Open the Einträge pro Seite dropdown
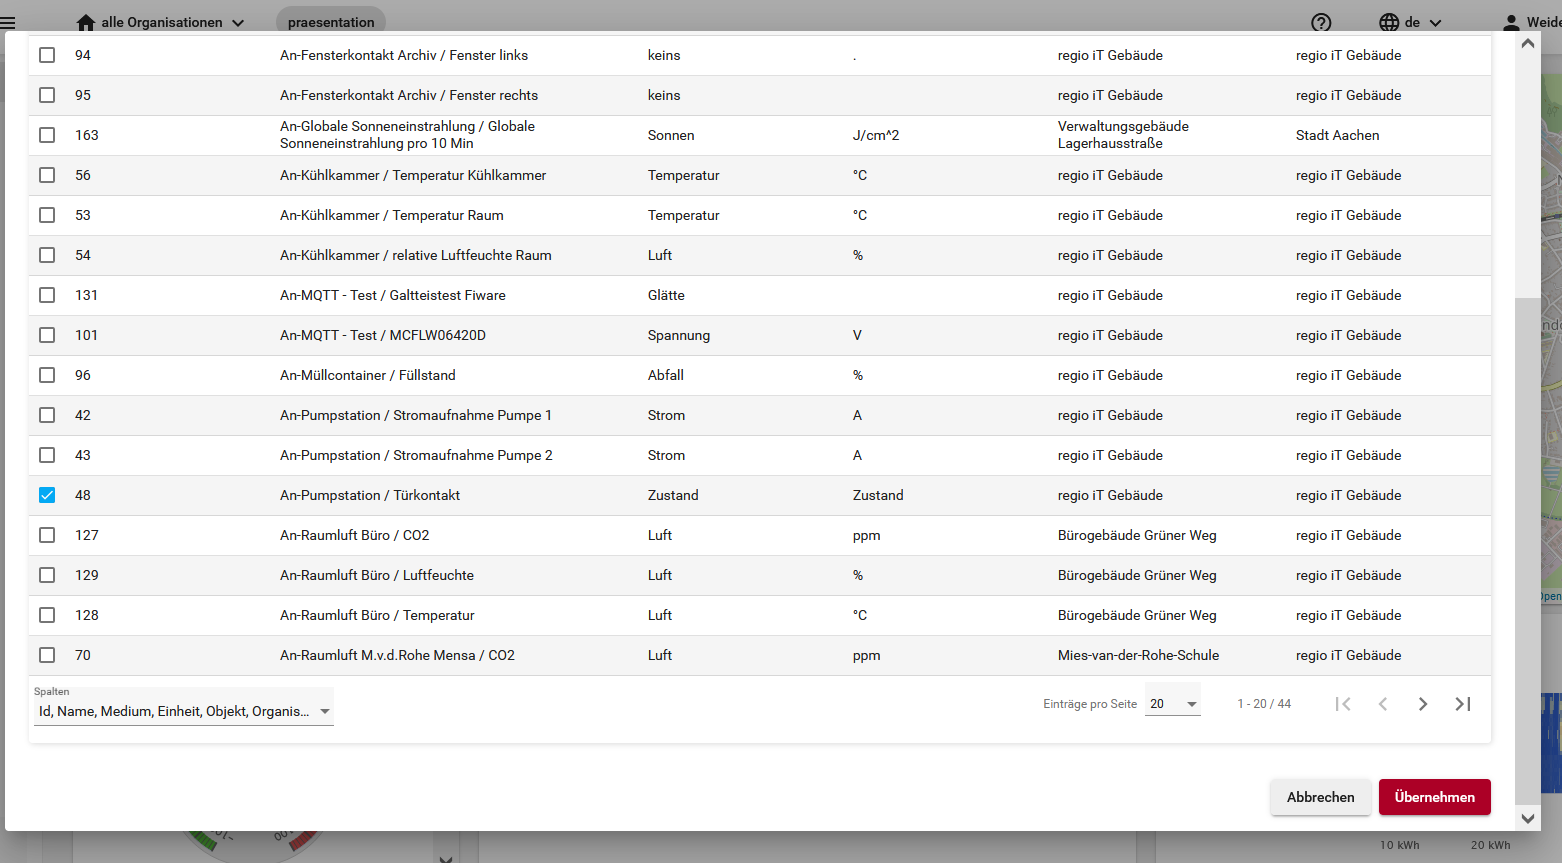 (1173, 704)
